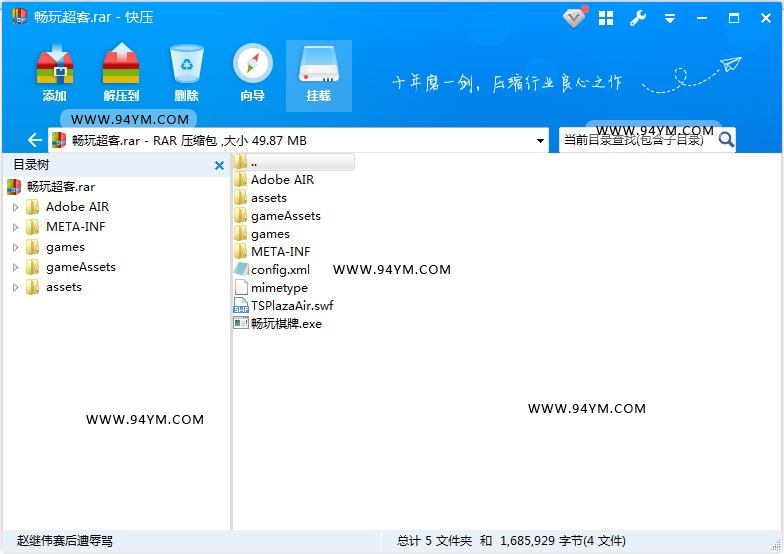The width and height of the screenshot is (784, 554).
Task: Click the 挂载 (Mount) drive icon
Action: pyautogui.click(x=318, y=76)
